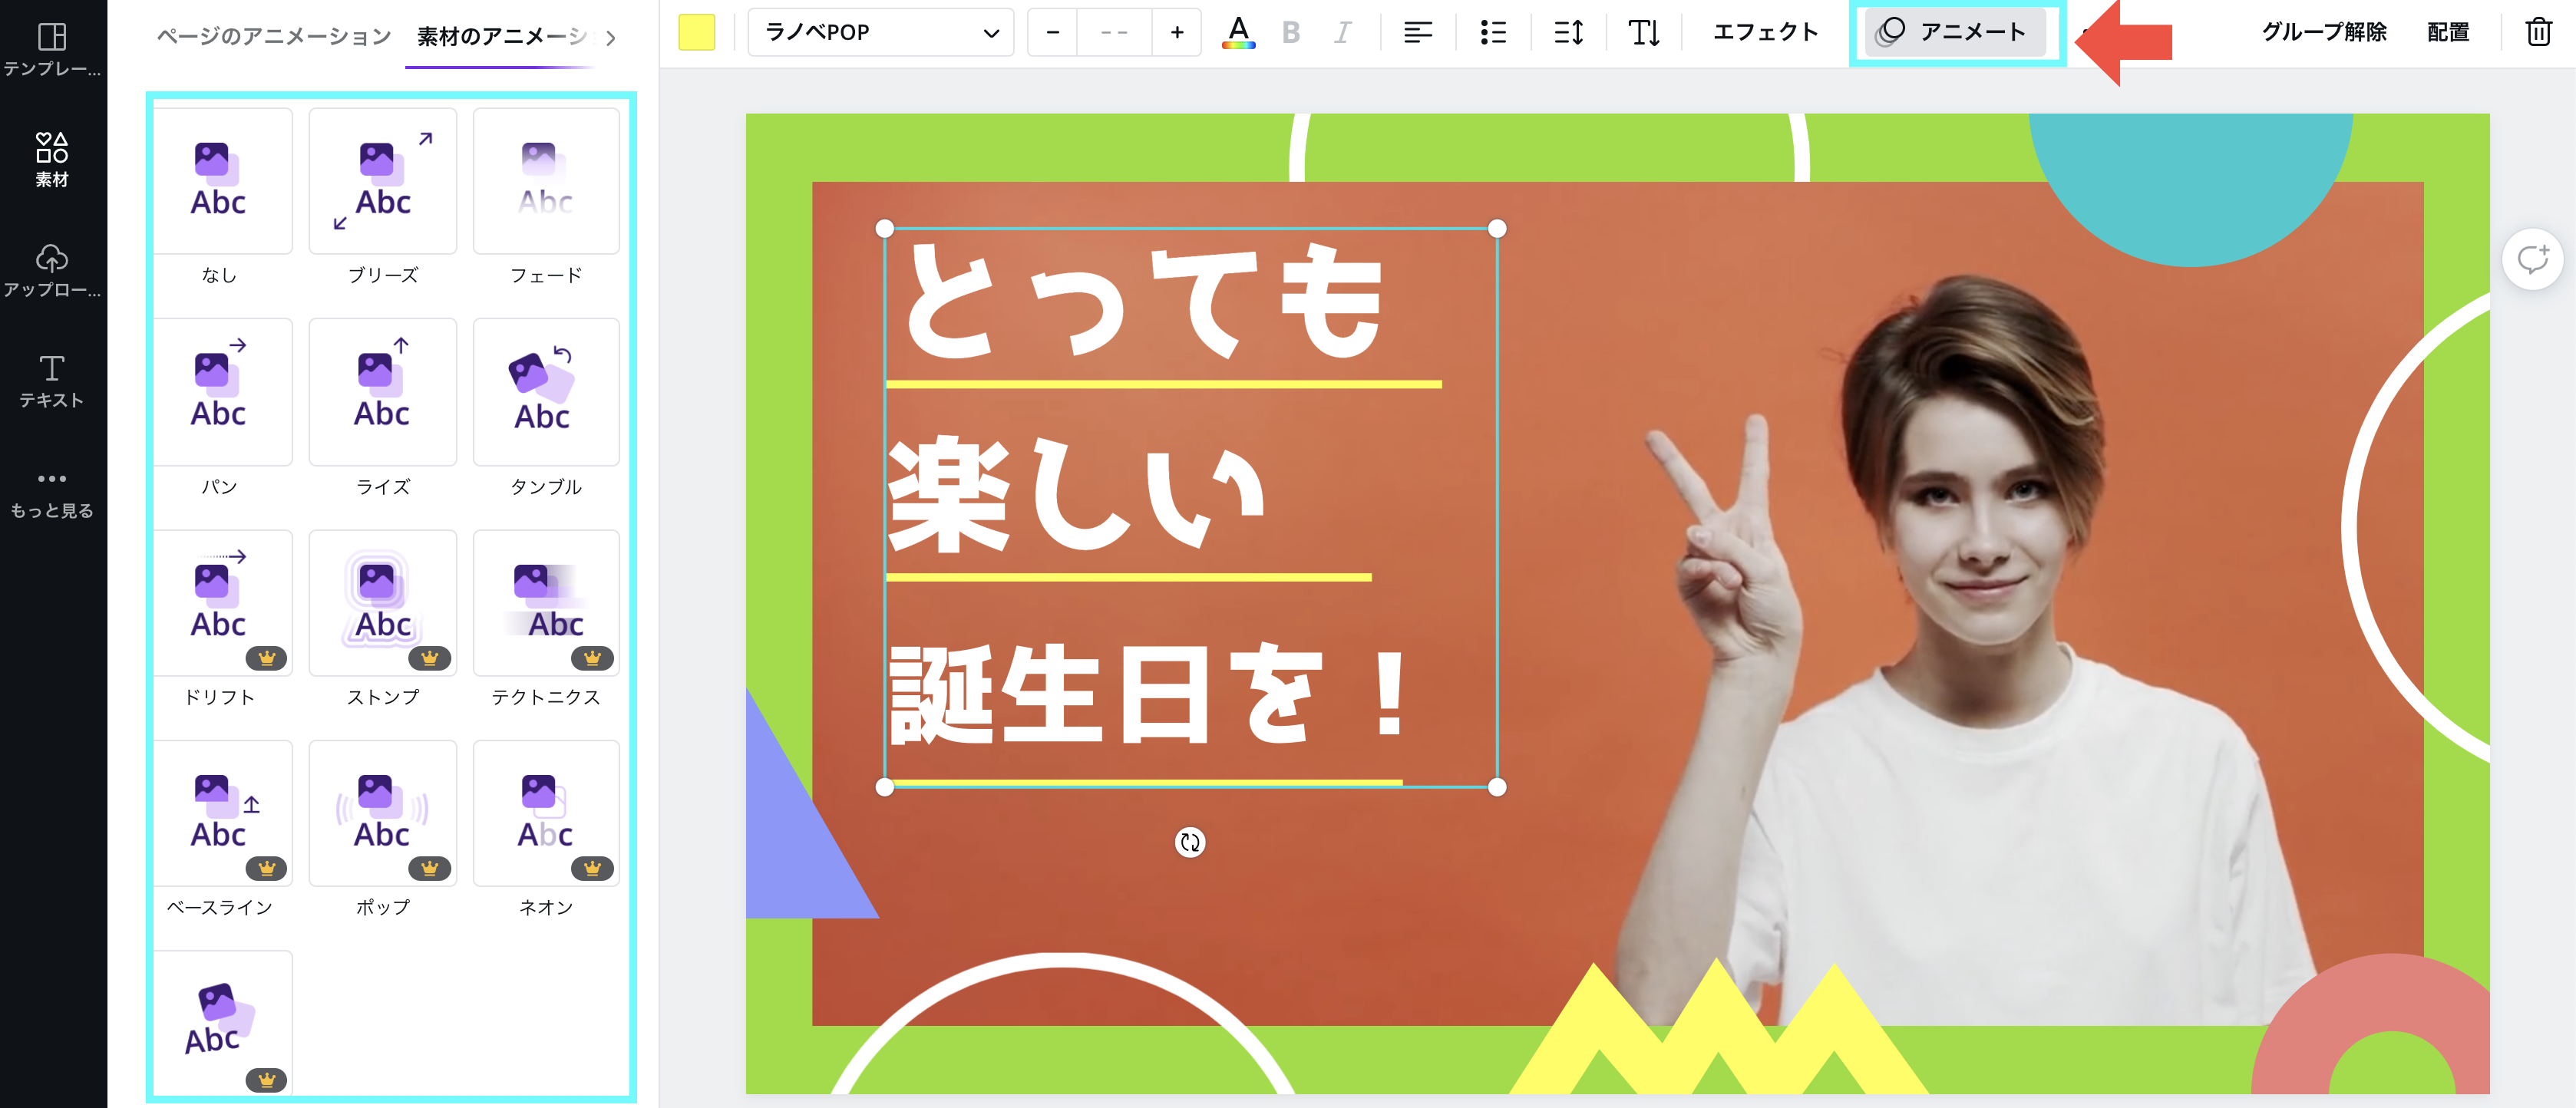Select the パン animation thumbnail
Viewport: 2576px width, 1108px height.
(x=222, y=392)
